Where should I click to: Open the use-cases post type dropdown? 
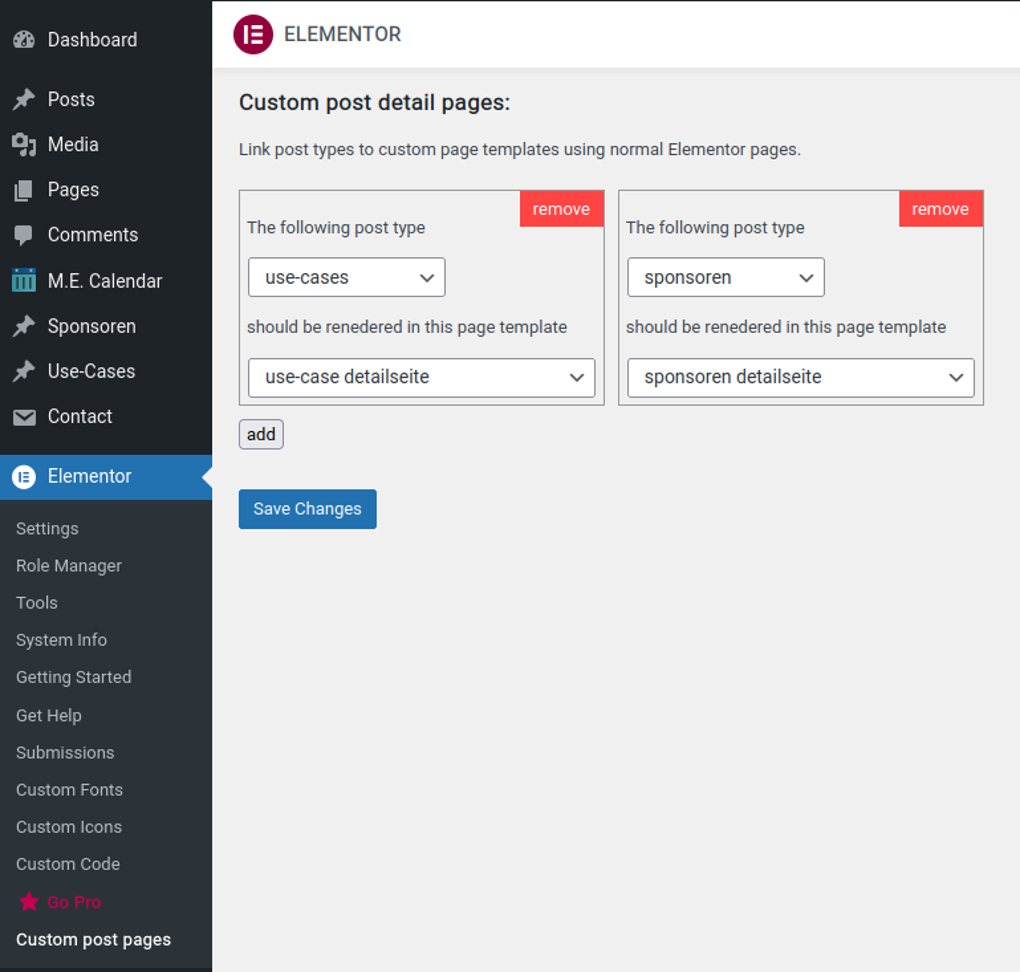pos(346,277)
